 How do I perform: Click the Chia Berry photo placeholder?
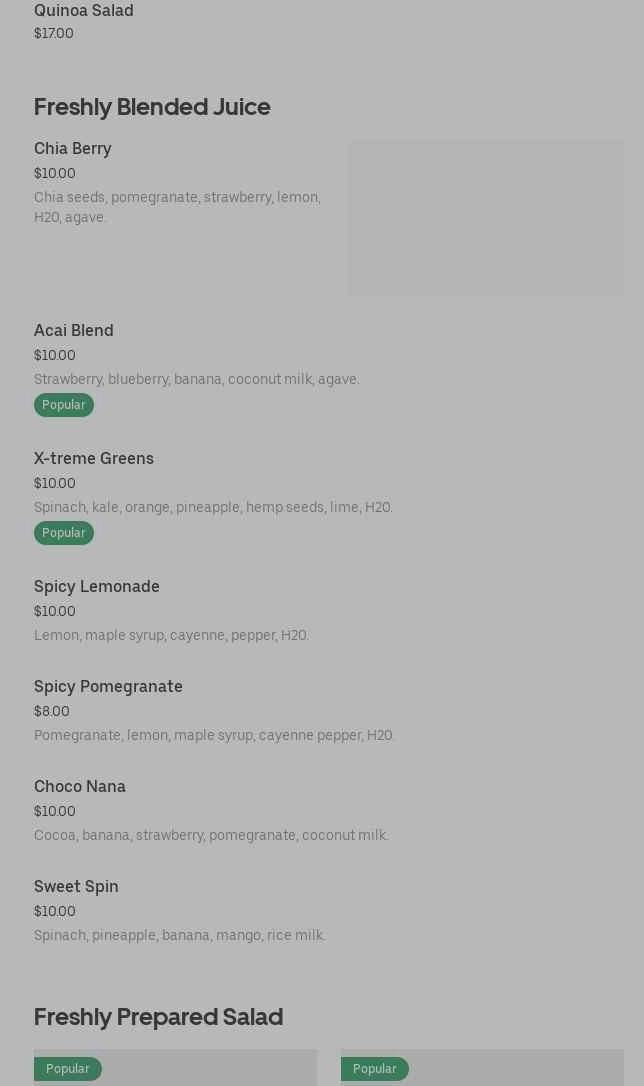pos(485,218)
